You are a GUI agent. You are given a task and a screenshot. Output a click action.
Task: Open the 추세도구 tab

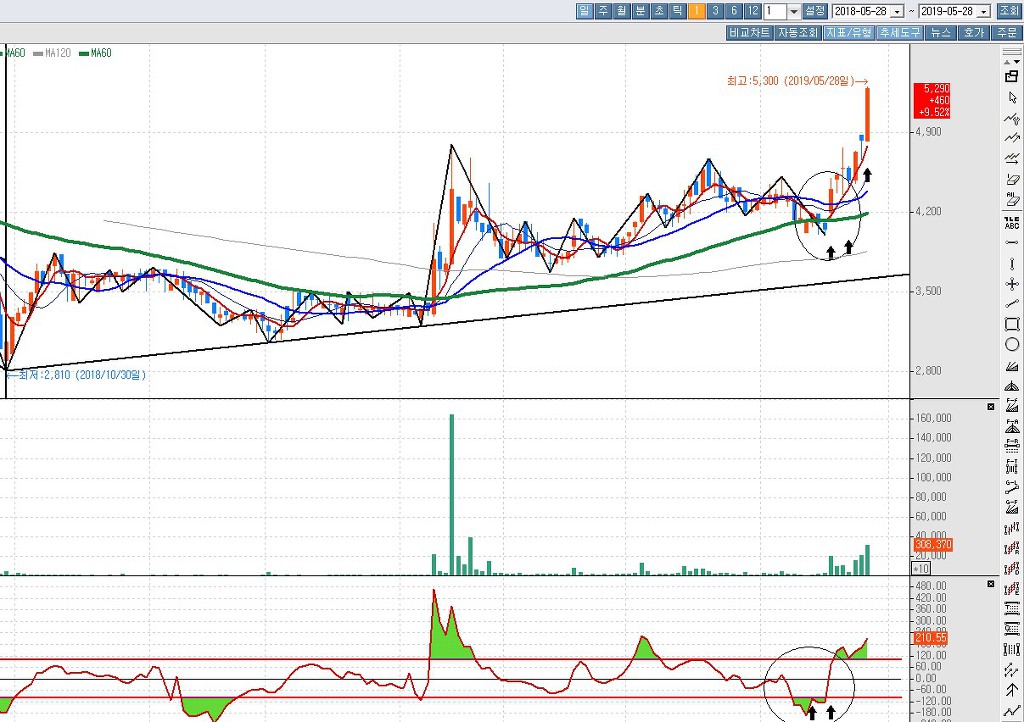tap(901, 32)
